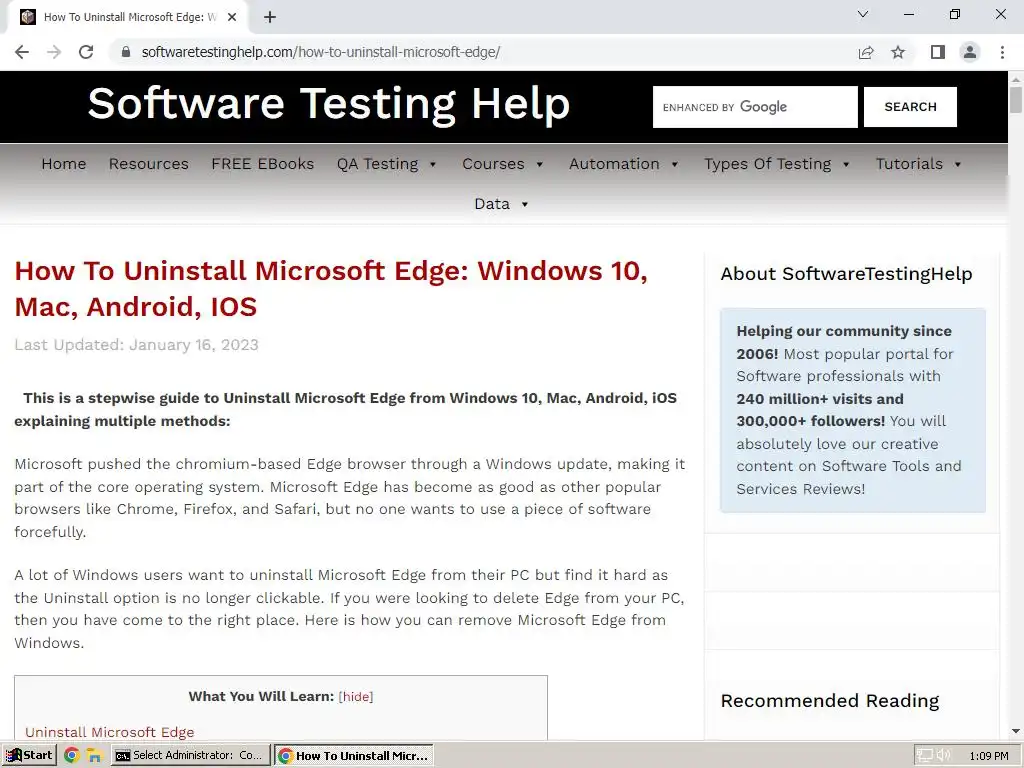Open the file explorer quick launch icon
The width and height of the screenshot is (1024, 768).
(x=94, y=756)
